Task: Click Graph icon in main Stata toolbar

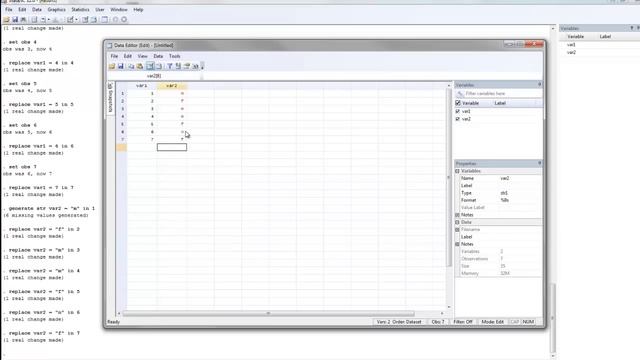Action: pyautogui.click(x=56, y=19)
